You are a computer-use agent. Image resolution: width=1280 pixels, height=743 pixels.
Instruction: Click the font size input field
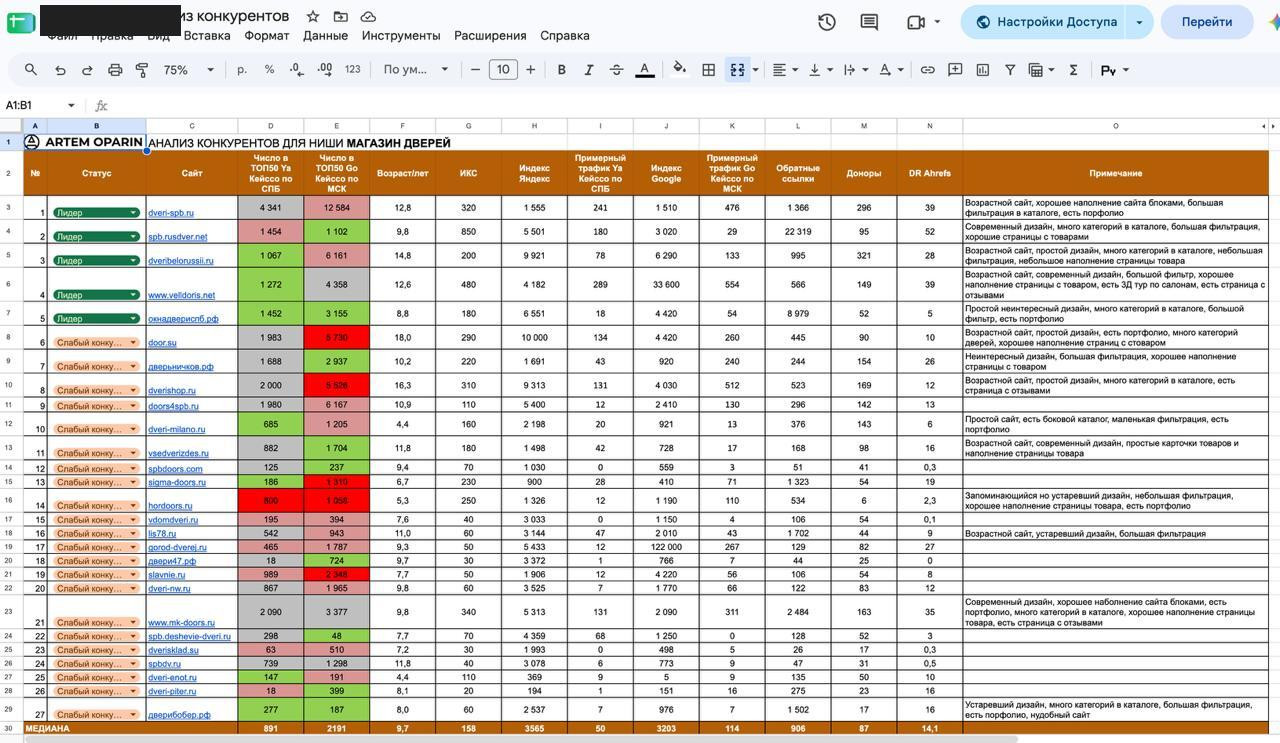pyautogui.click(x=503, y=70)
